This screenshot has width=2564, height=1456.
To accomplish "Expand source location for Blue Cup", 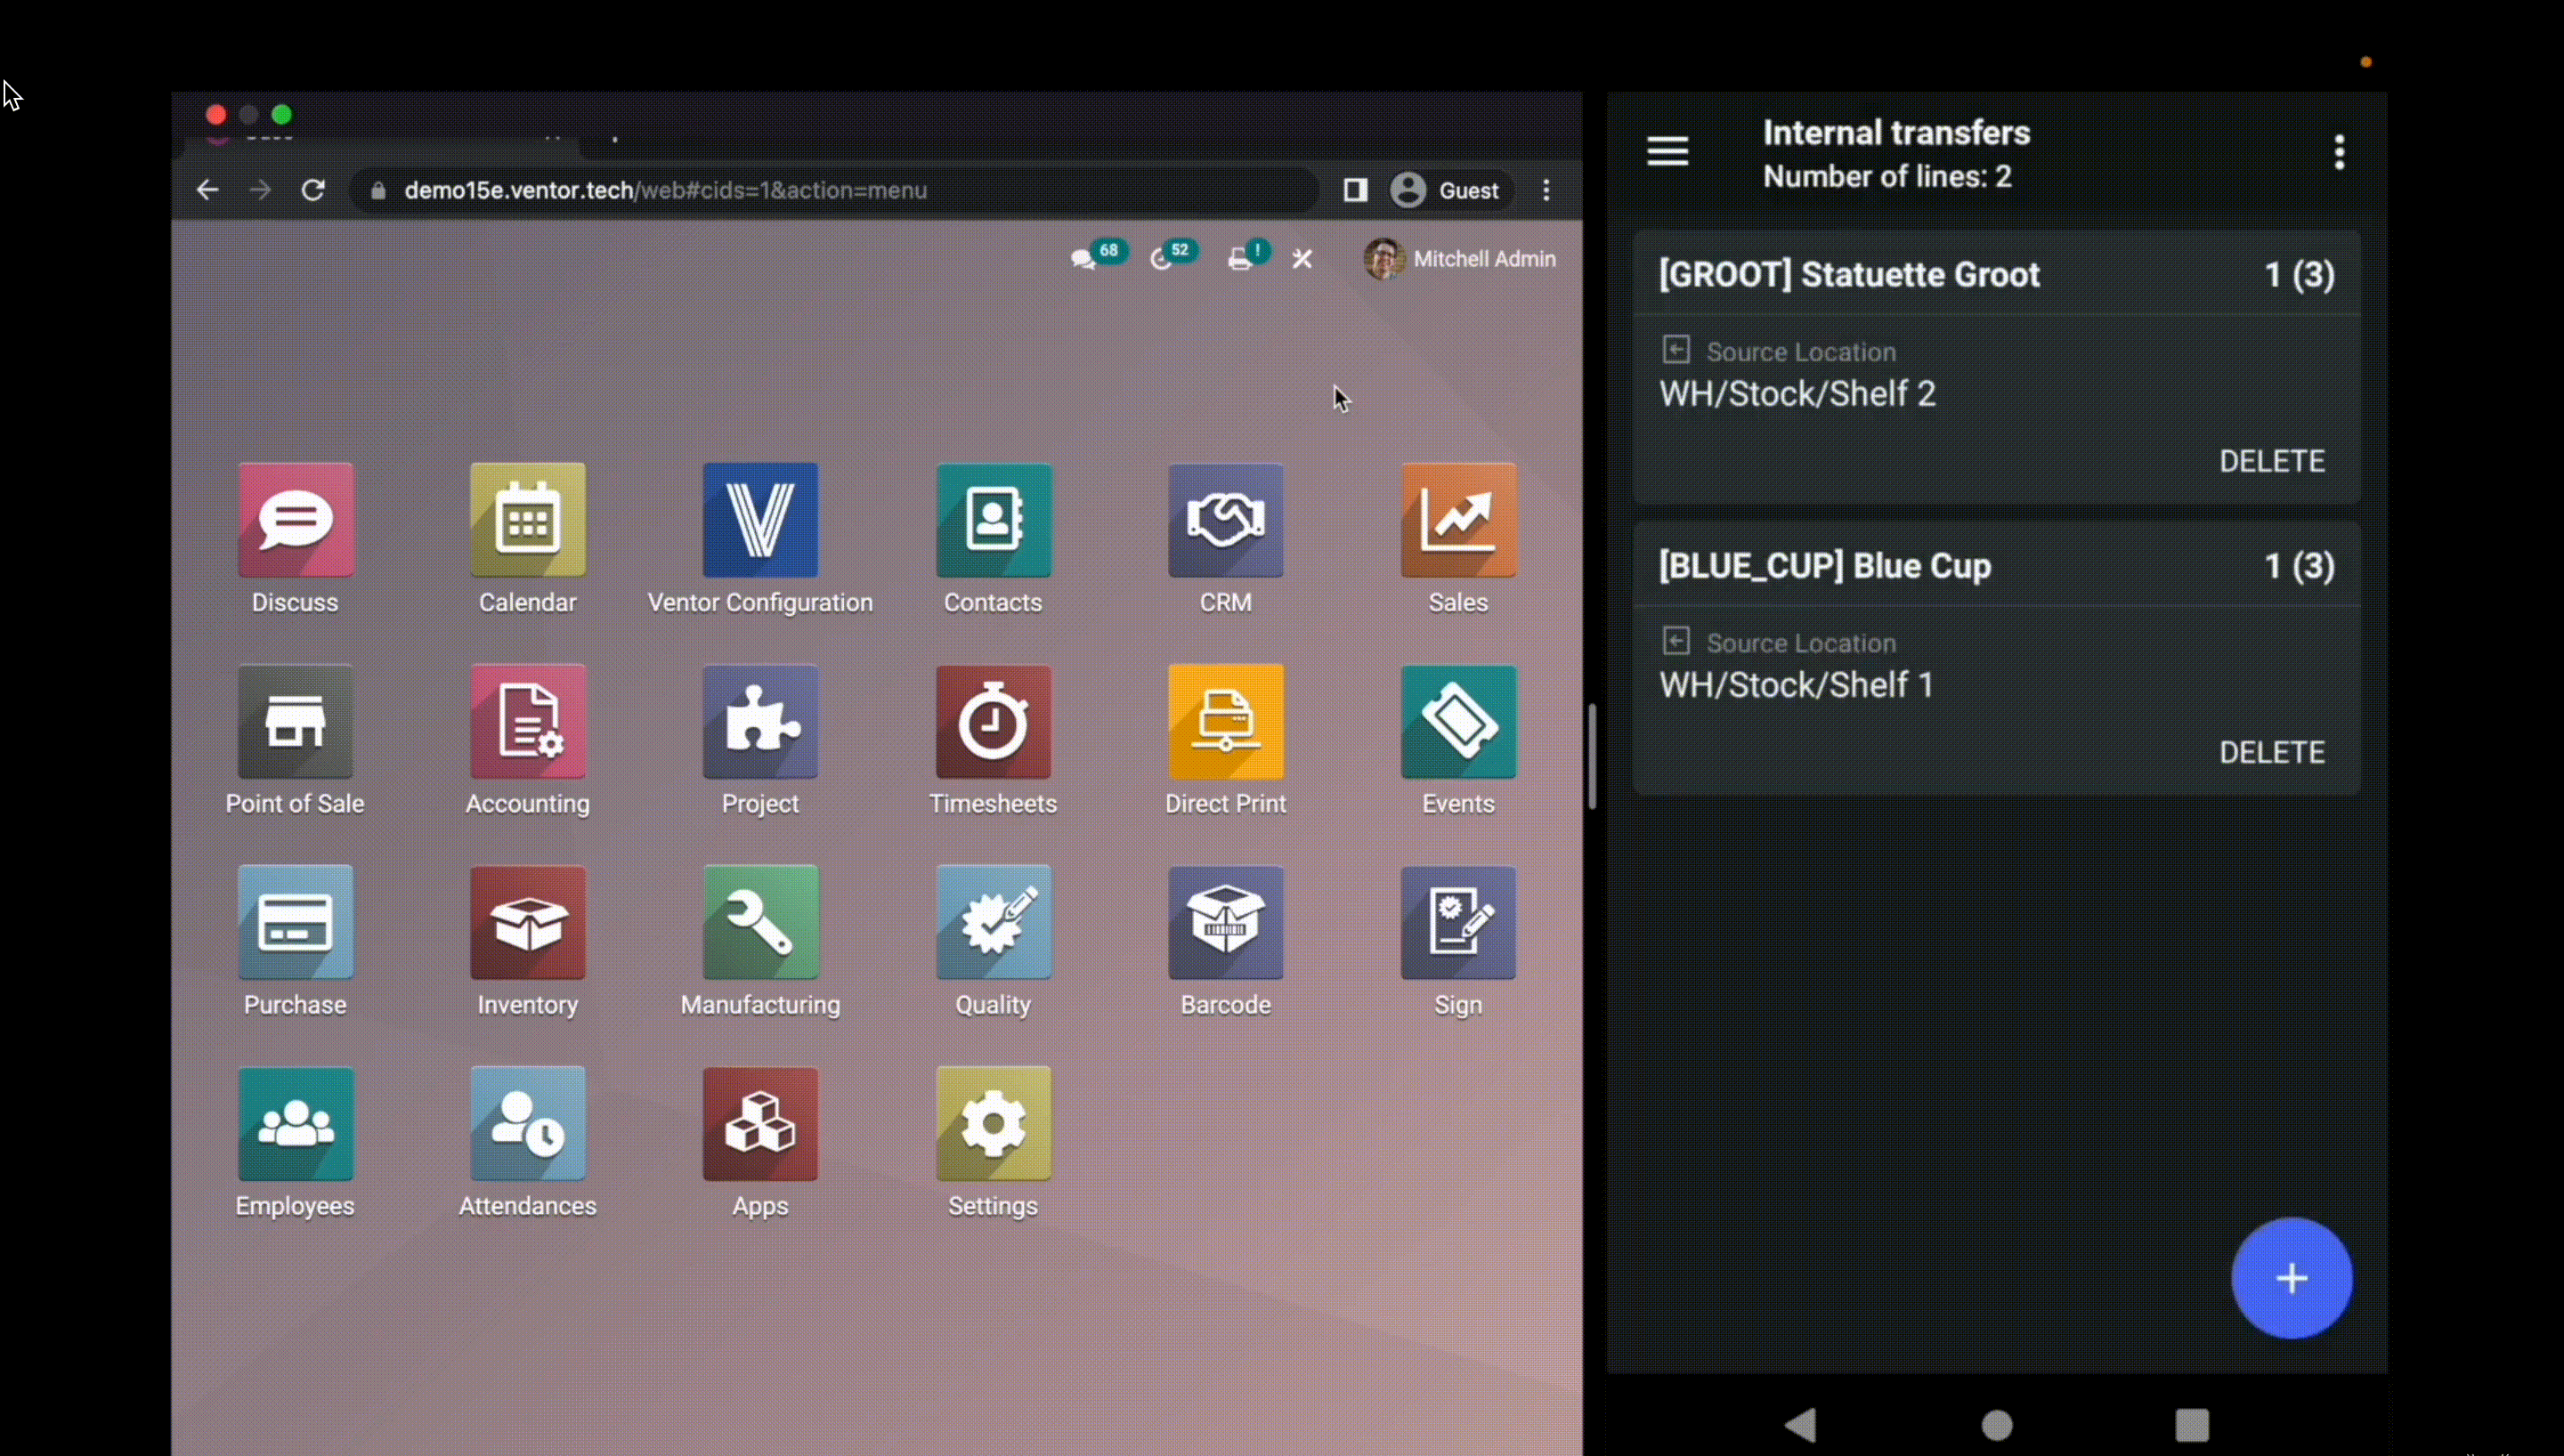I will point(1675,643).
